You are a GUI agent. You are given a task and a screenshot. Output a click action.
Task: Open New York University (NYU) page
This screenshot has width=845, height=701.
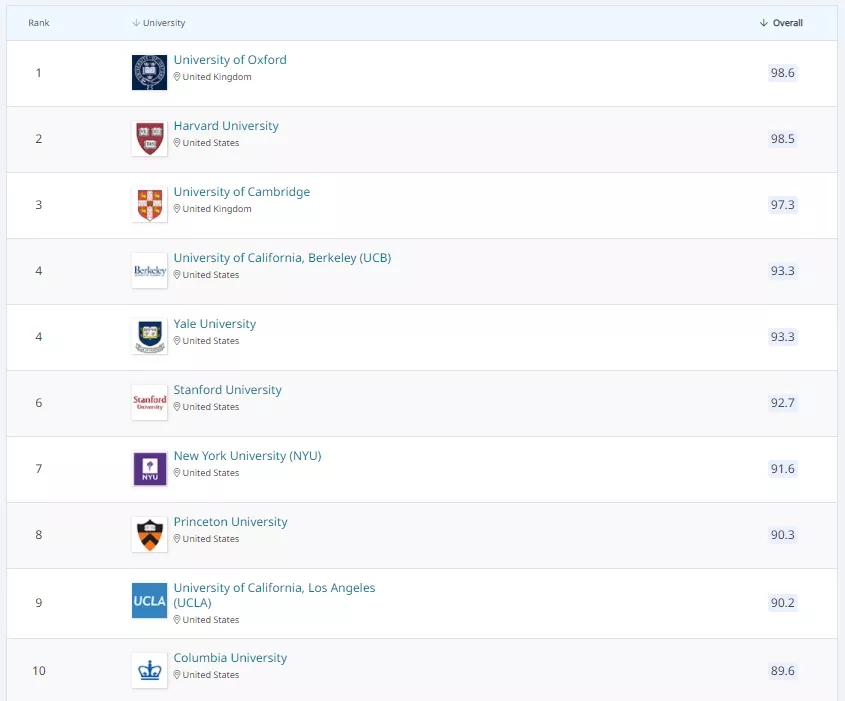coord(247,456)
